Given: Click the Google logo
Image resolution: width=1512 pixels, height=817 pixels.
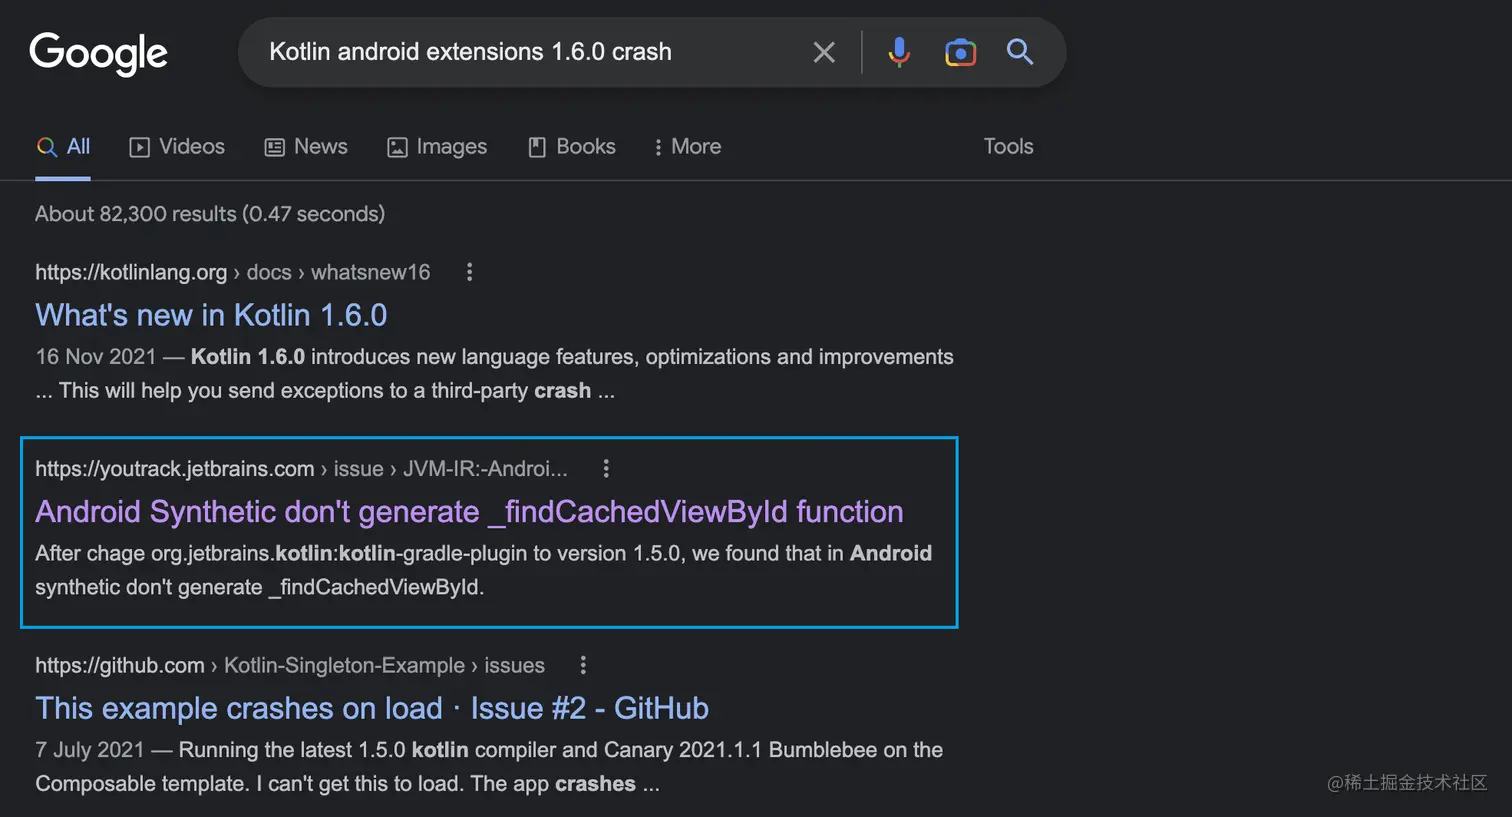Looking at the screenshot, I should pyautogui.click(x=98, y=53).
